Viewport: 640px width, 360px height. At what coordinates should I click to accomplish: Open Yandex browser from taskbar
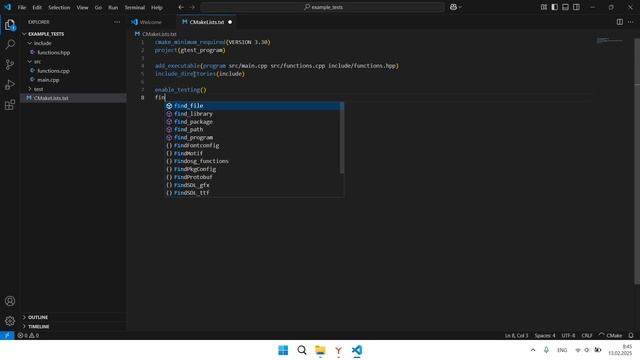338,350
